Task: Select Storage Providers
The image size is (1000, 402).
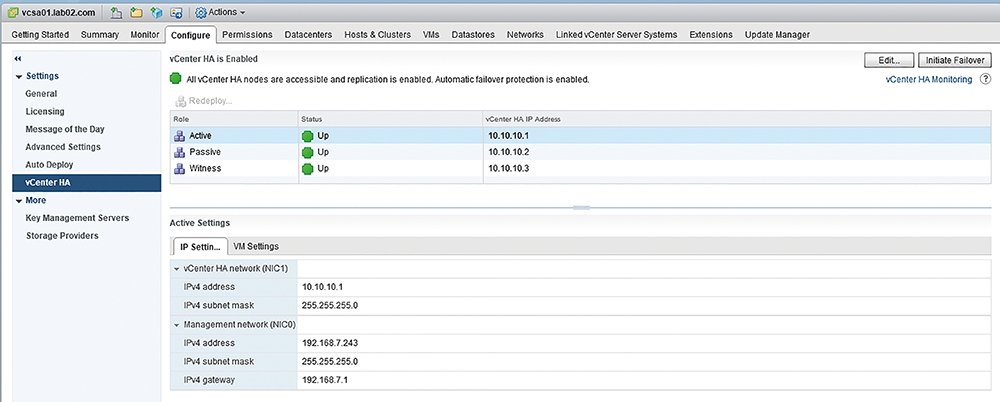Action: click(62, 235)
